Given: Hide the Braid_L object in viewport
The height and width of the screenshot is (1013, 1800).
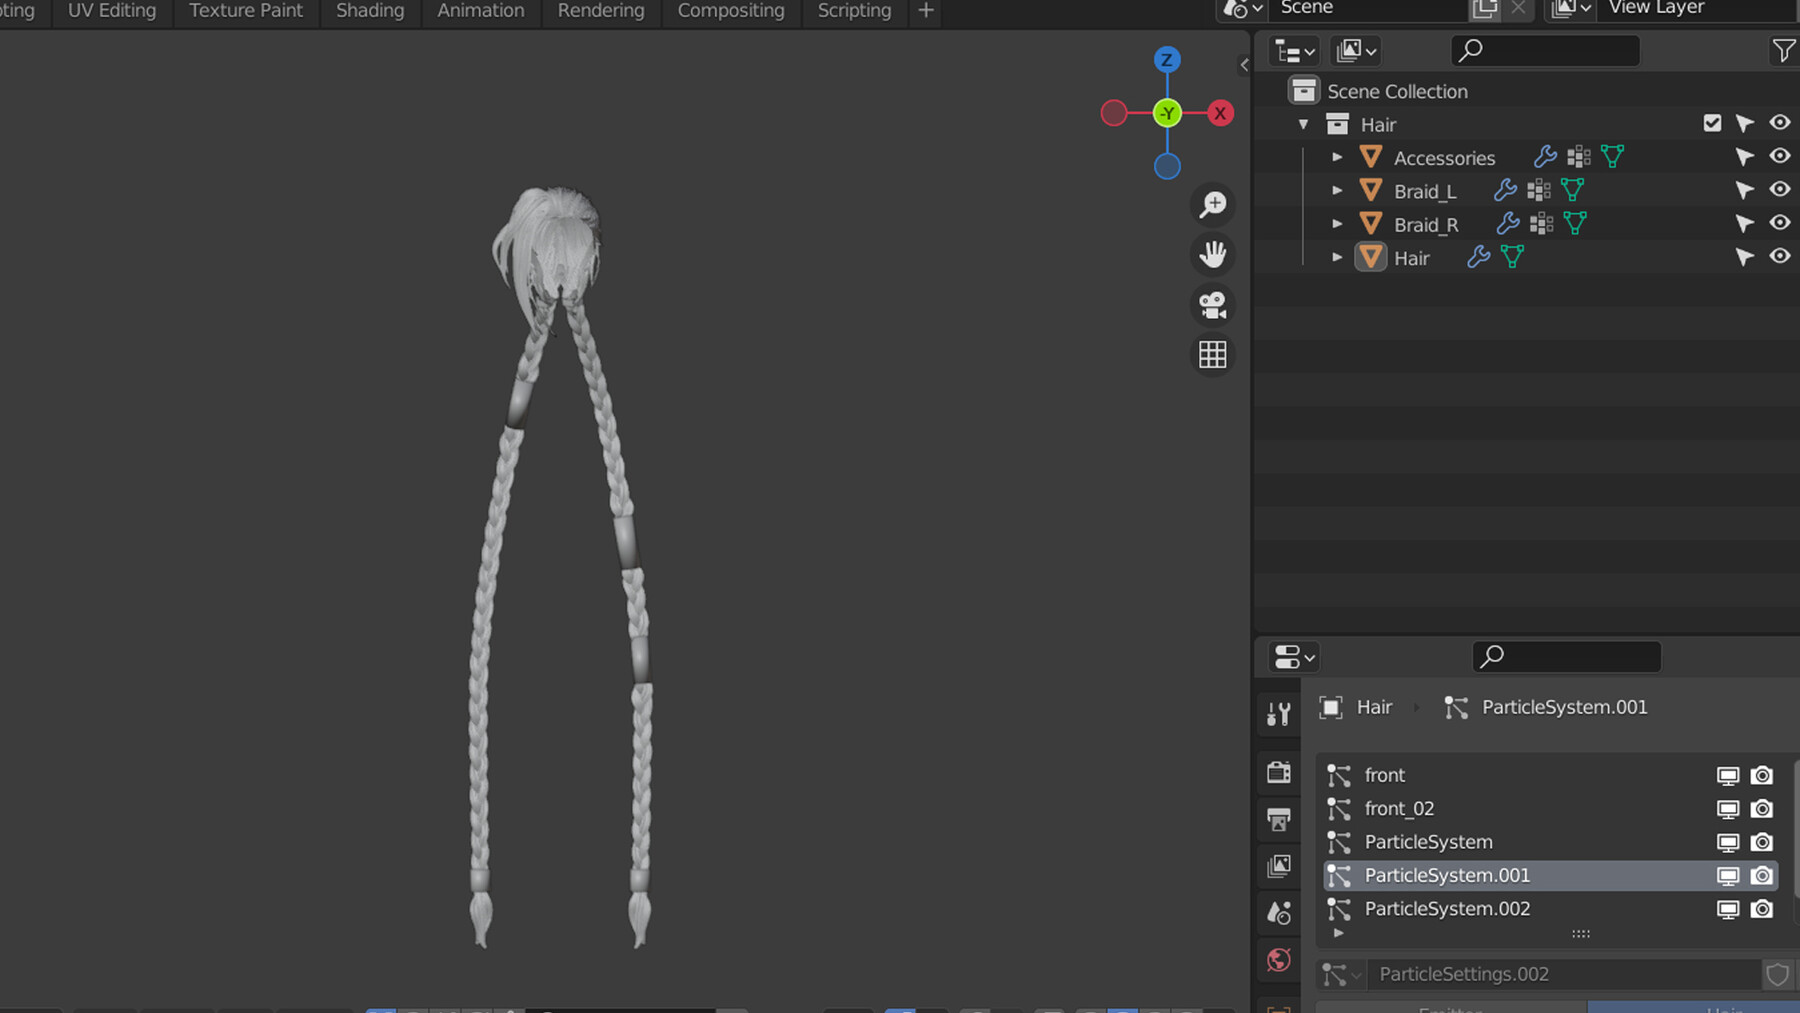Looking at the screenshot, I should point(1780,190).
